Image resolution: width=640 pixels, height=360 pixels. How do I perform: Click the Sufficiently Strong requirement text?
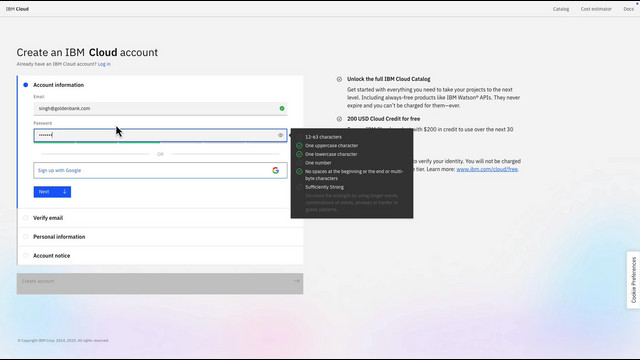[x=324, y=187]
